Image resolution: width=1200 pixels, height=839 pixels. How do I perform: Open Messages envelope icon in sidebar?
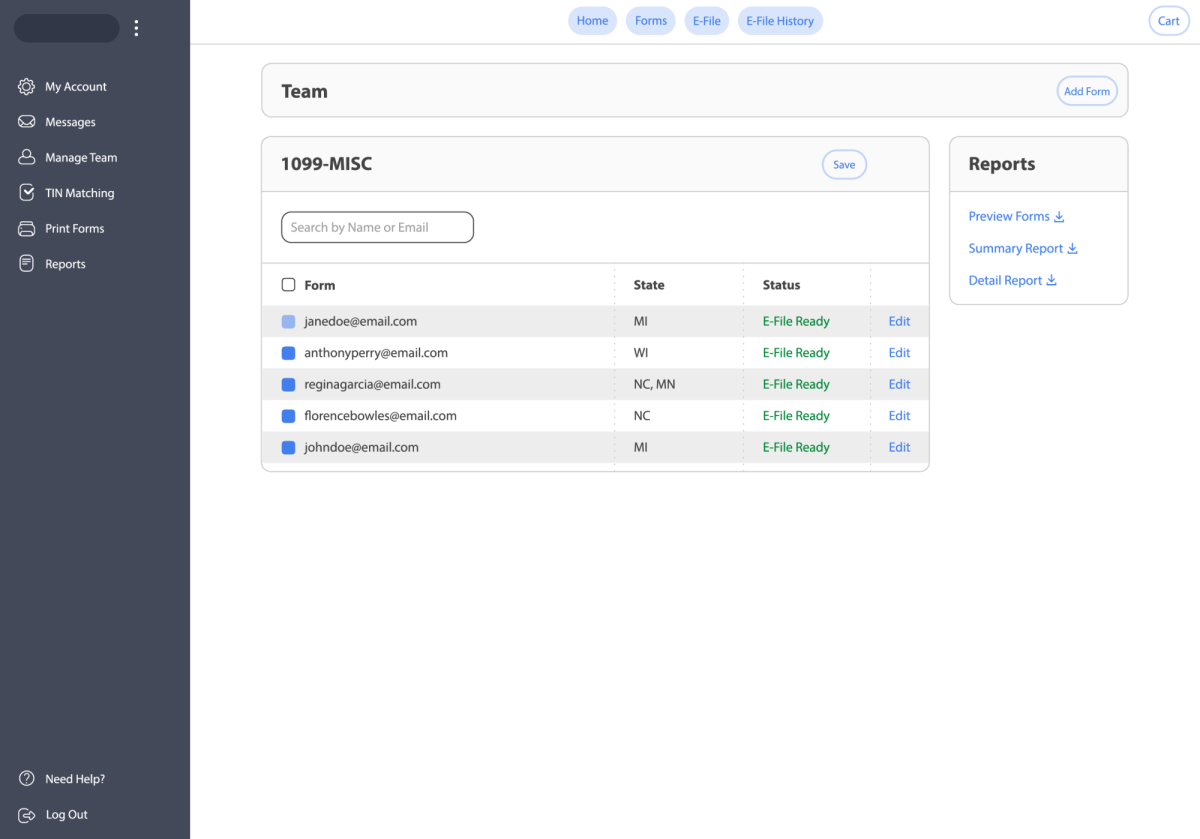point(27,122)
